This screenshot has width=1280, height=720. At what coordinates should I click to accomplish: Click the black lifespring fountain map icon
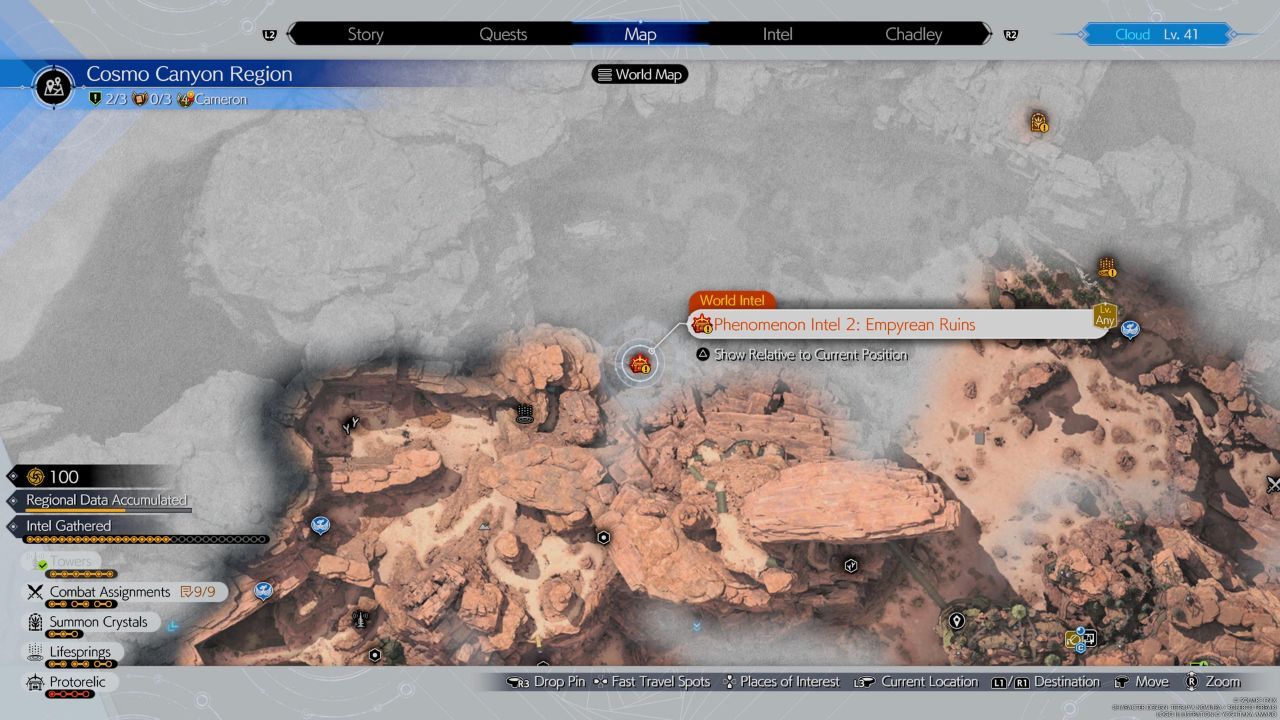click(524, 413)
